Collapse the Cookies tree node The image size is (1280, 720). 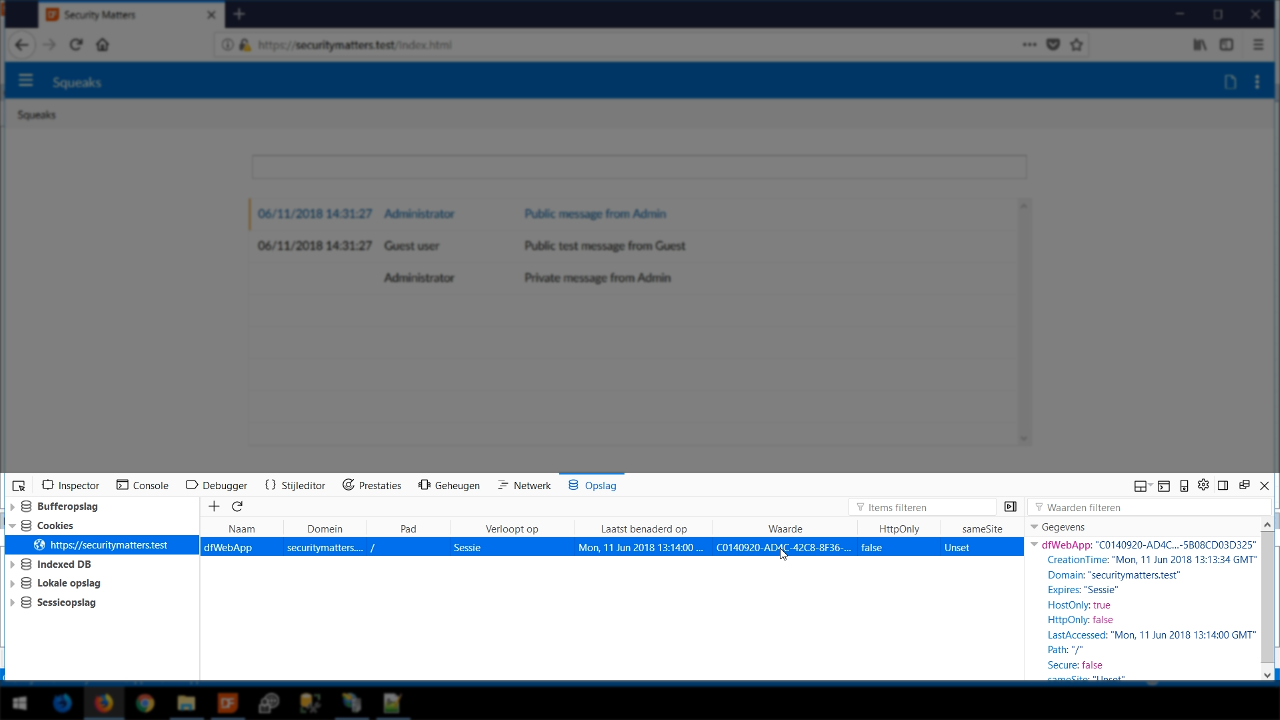click(13, 526)
